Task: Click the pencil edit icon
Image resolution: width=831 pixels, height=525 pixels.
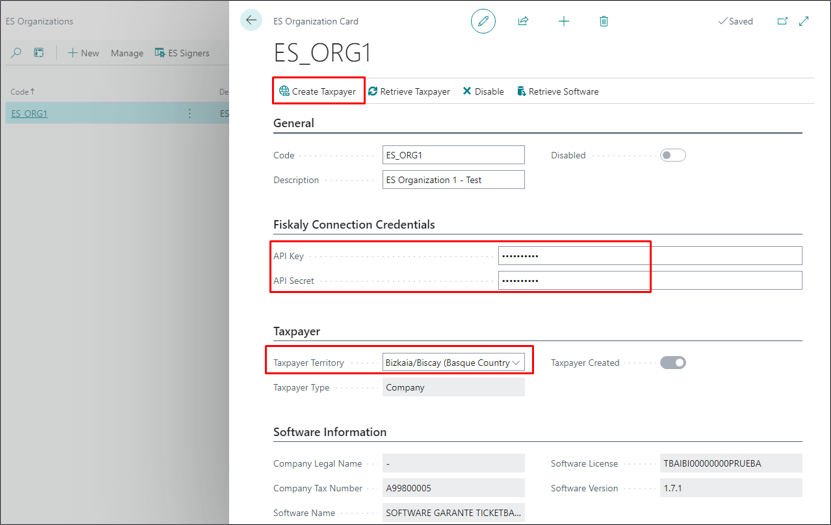Action: point(483,21)
